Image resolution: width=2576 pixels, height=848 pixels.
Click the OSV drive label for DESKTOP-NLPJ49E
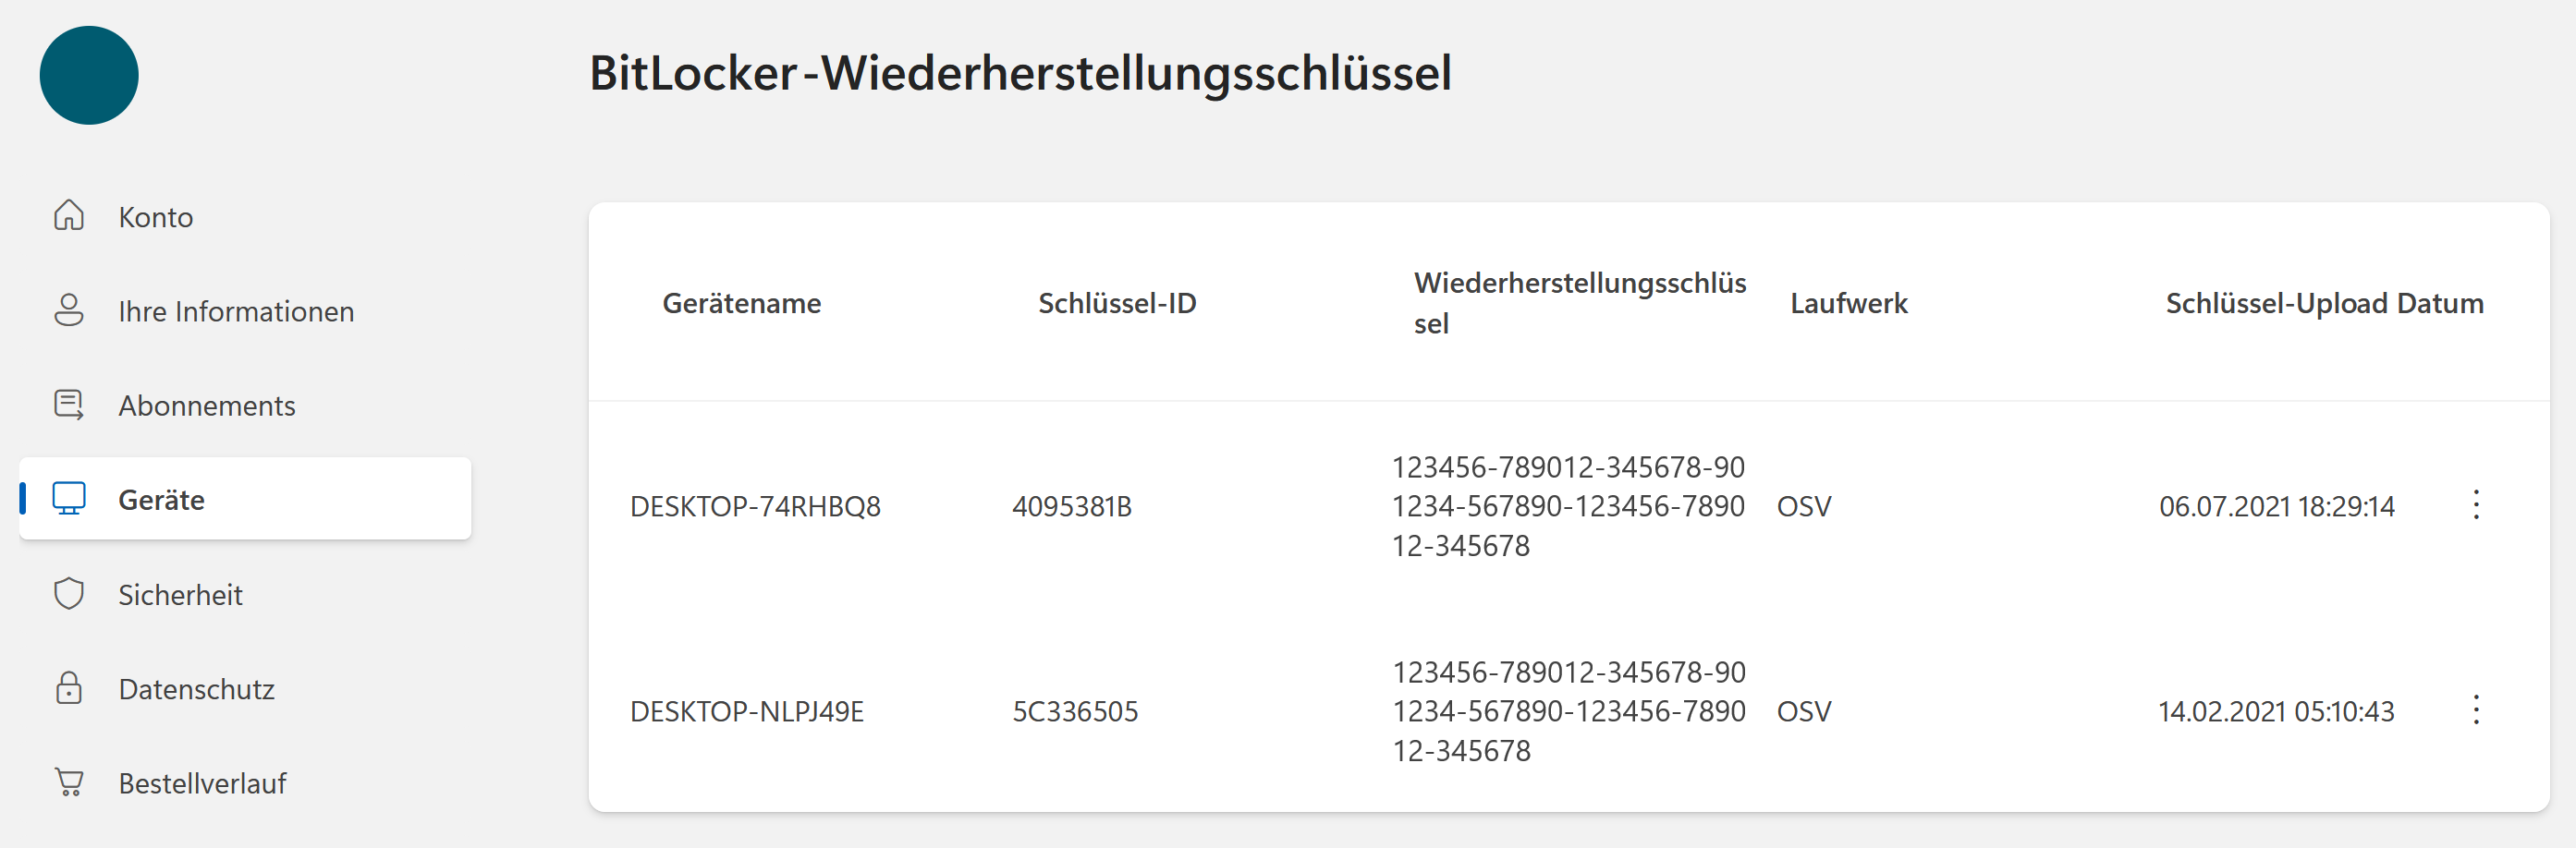1804,711
